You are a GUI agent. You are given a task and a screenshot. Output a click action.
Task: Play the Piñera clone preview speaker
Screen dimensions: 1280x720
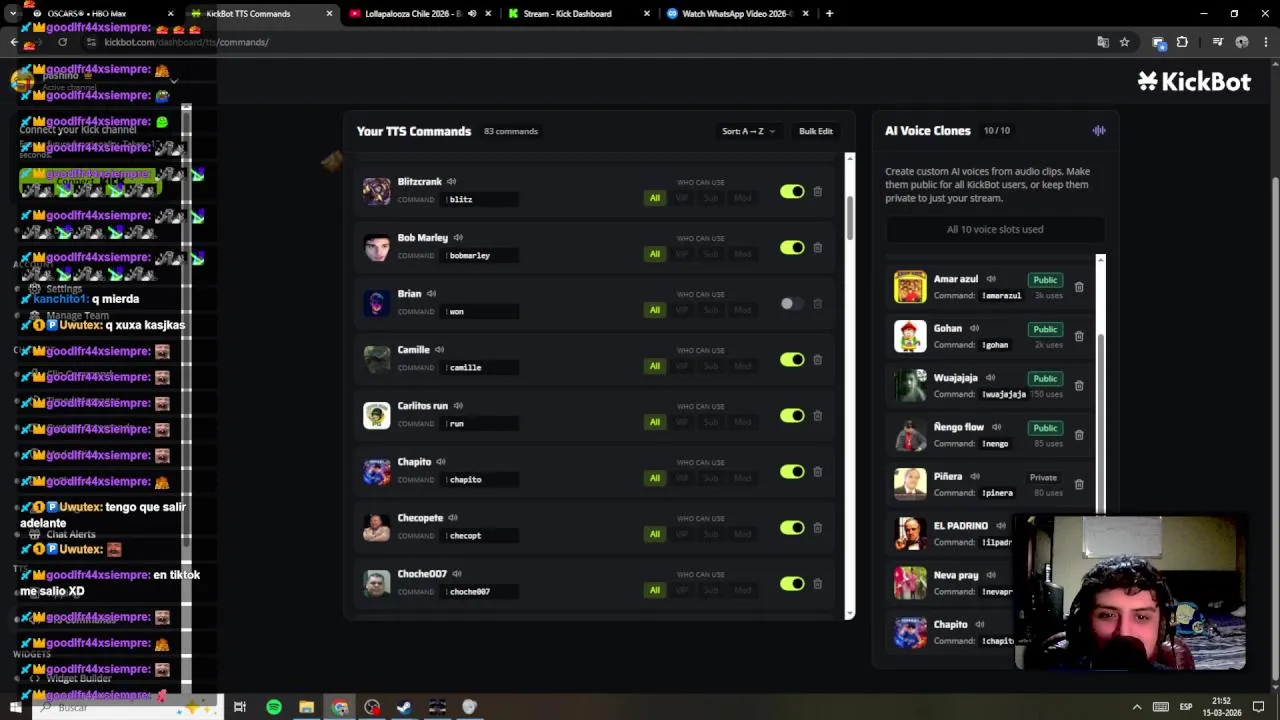point(975,477)
